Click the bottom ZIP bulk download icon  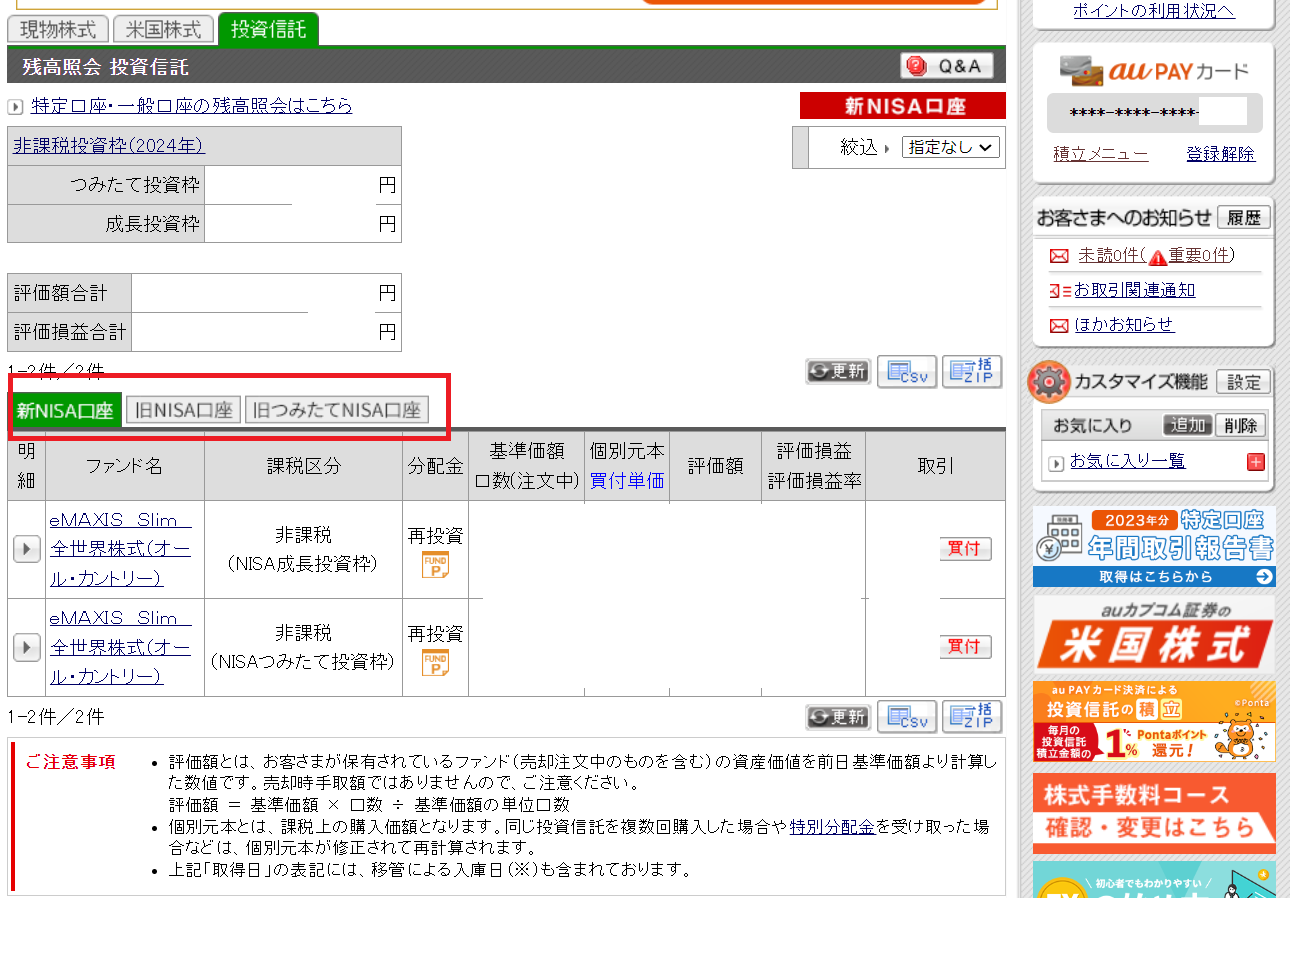click(x=971, y=717)
